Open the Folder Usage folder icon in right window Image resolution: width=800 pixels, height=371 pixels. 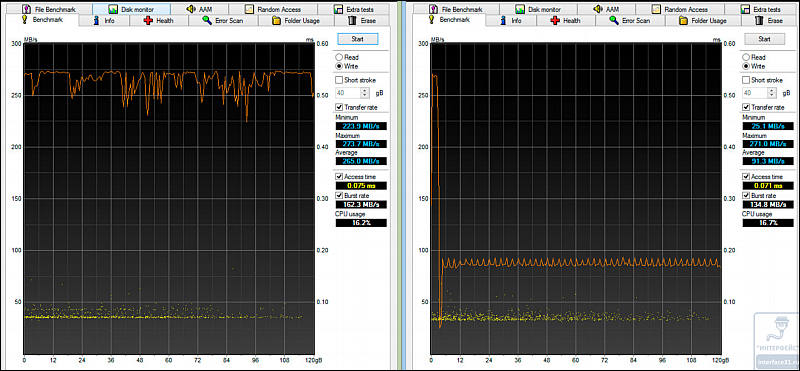(684, 20)
